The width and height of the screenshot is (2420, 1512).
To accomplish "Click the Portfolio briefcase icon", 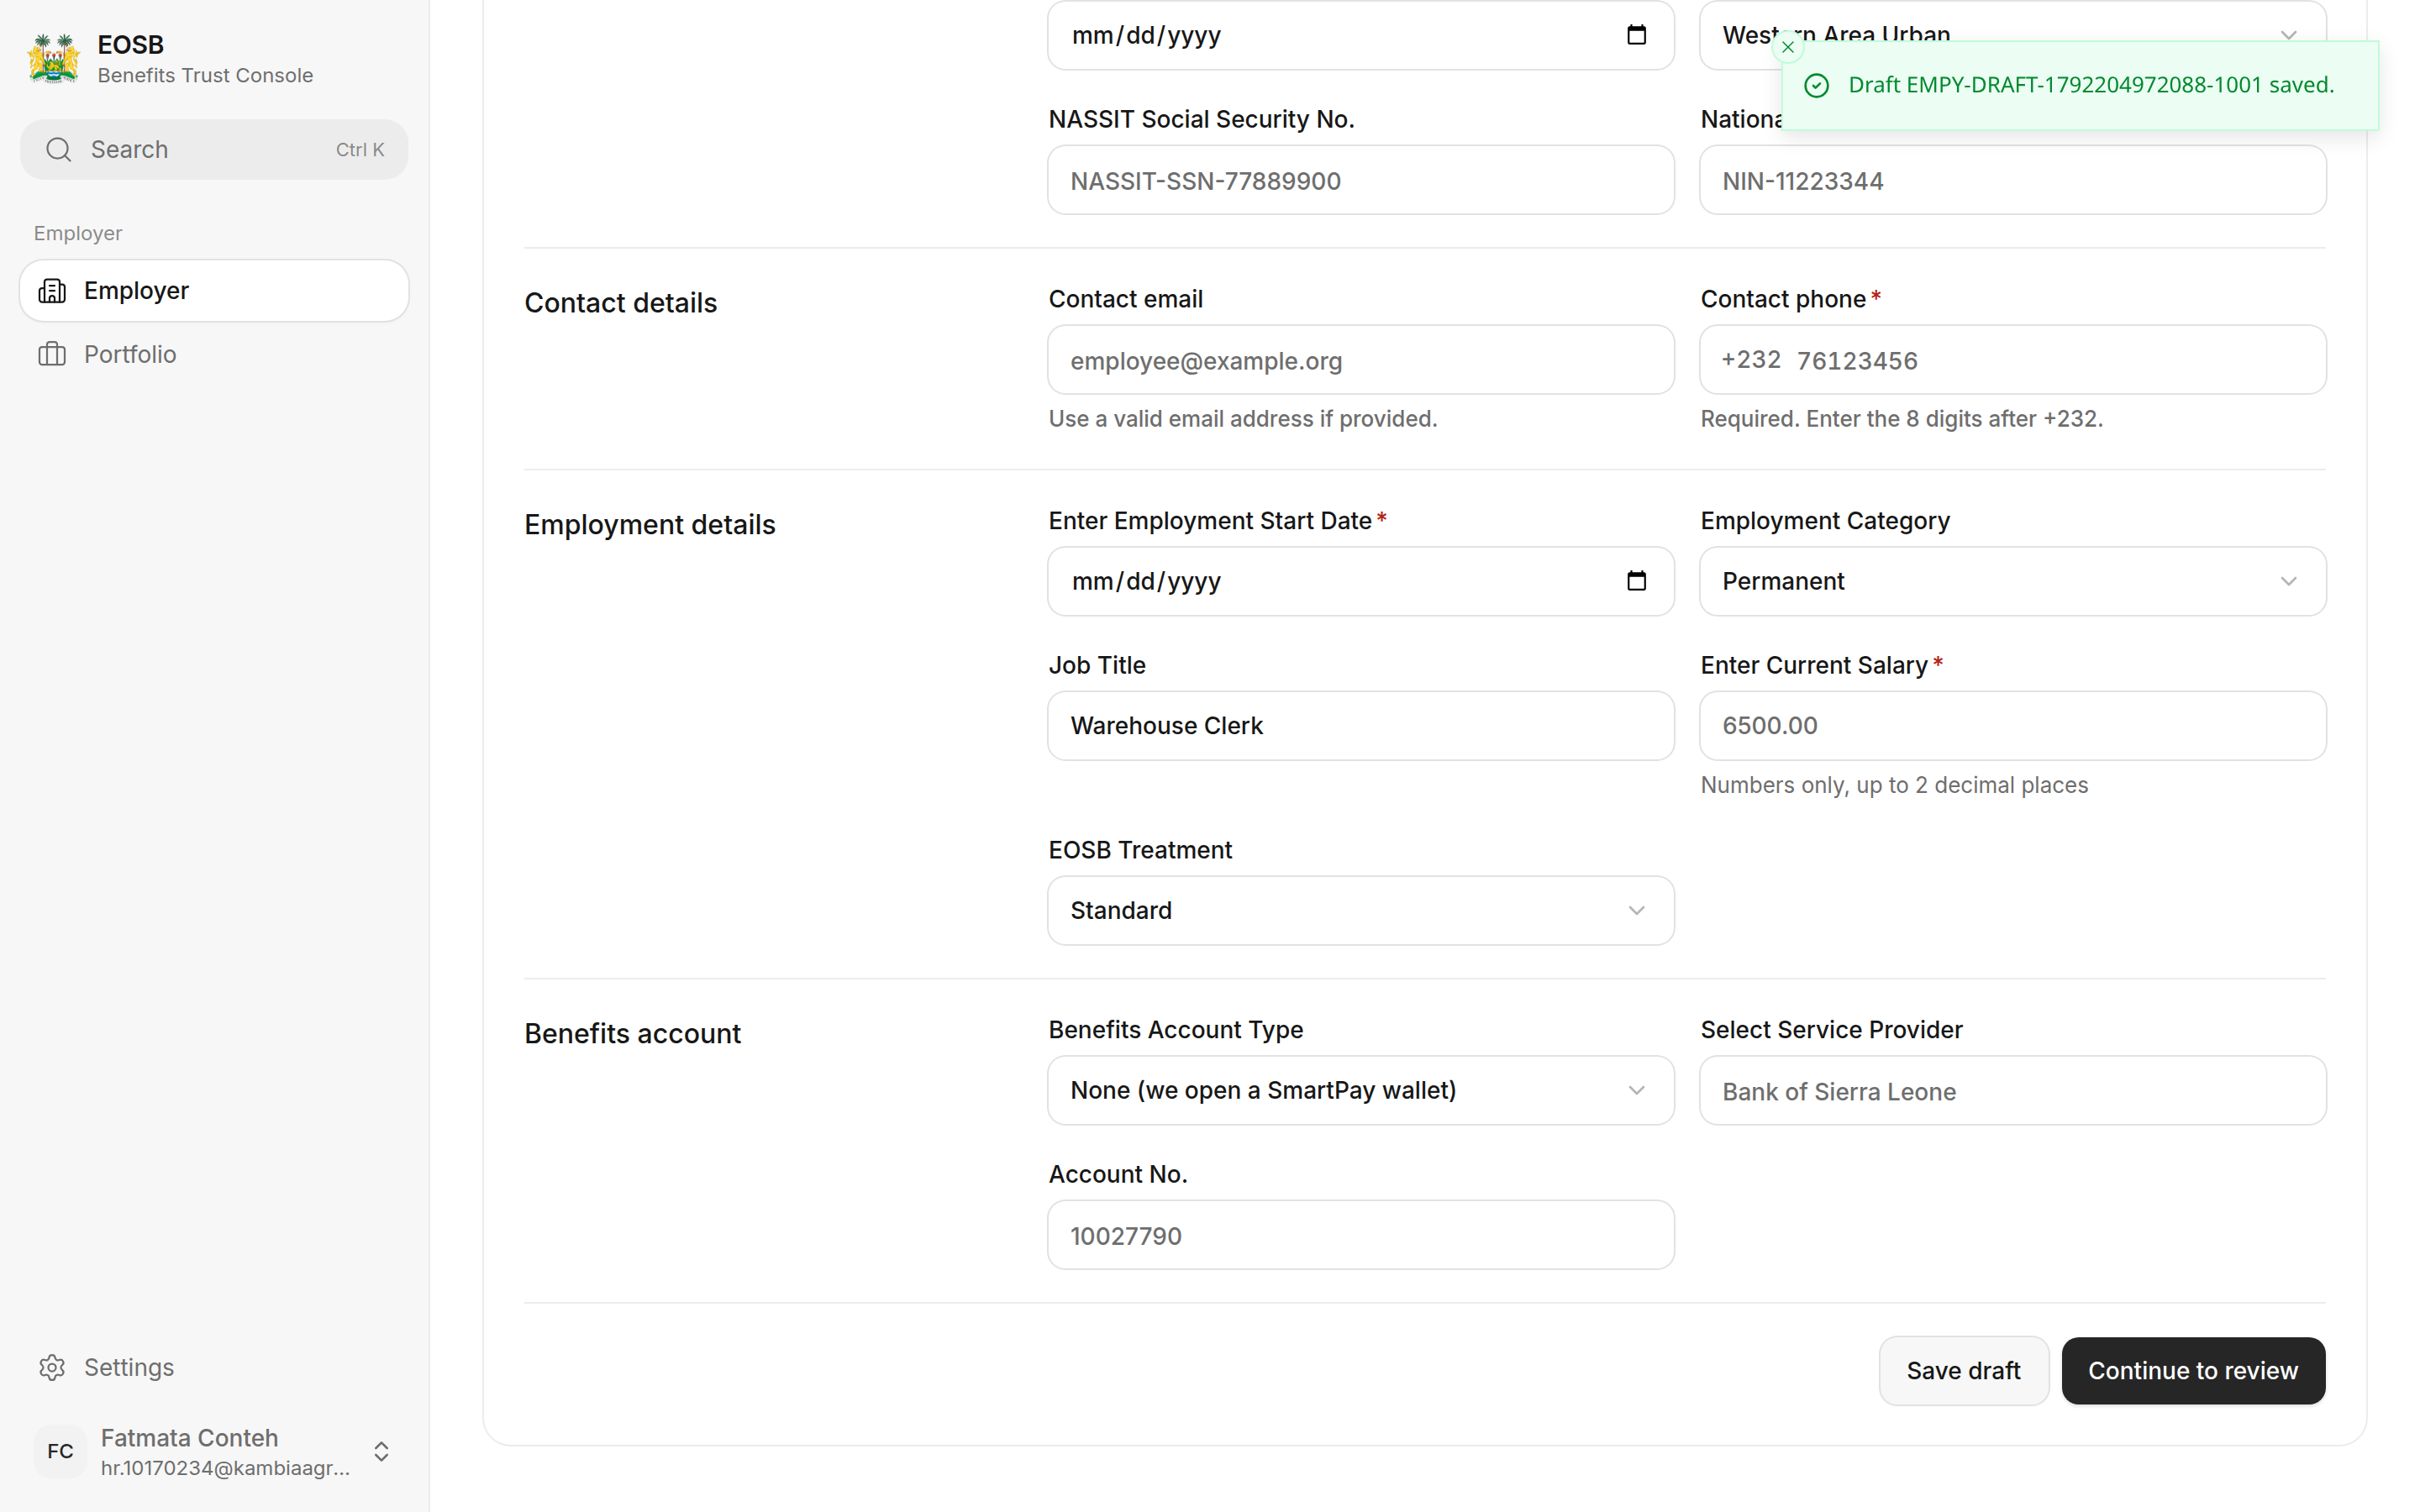I will tap(52, 354).
